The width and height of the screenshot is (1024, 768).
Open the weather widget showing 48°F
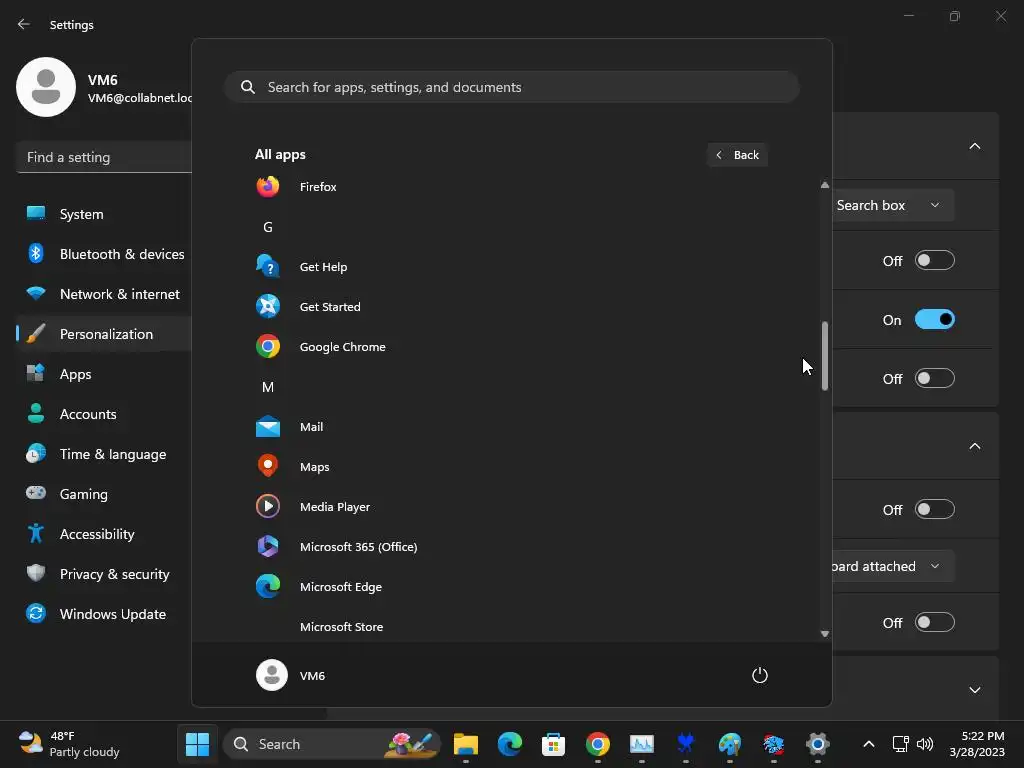pyautogui.click(x=69, y=744)
